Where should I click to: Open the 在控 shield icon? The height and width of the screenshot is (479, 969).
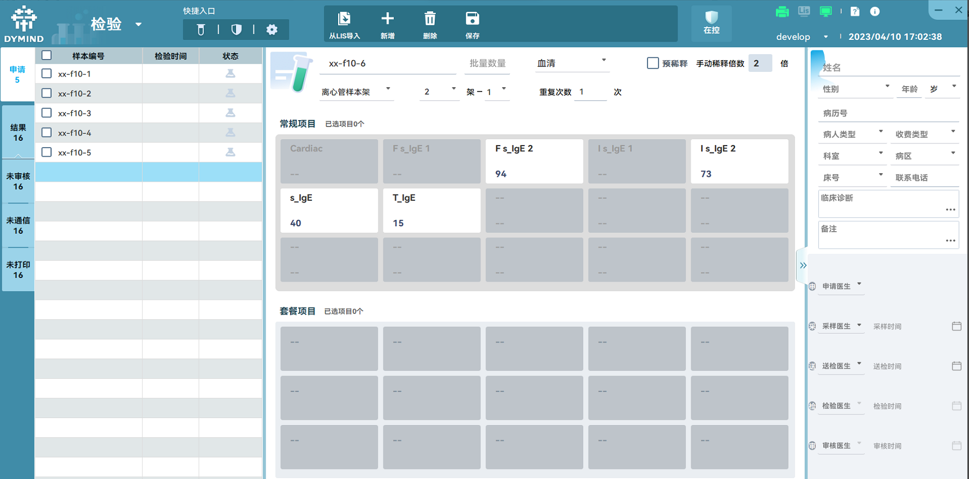[x=711, y=19]
